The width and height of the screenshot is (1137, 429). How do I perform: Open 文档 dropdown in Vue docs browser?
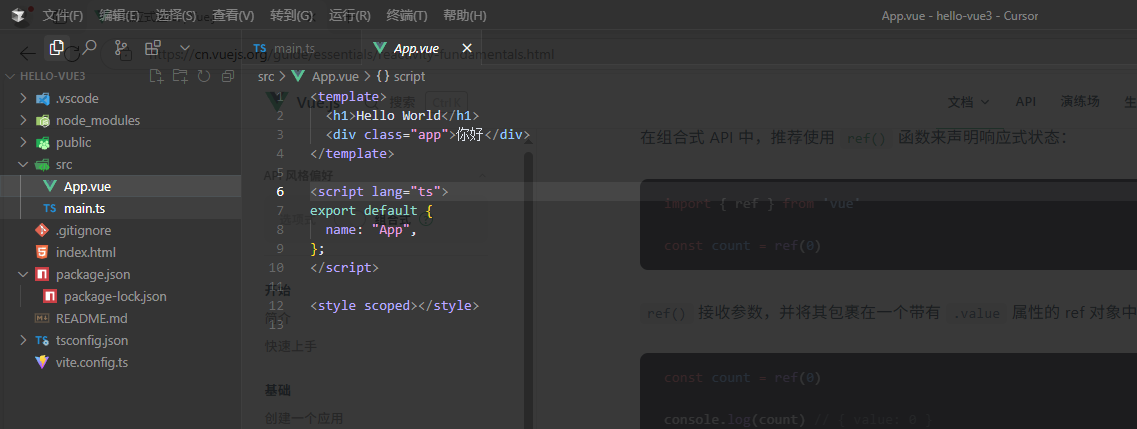tap(969, 101)
